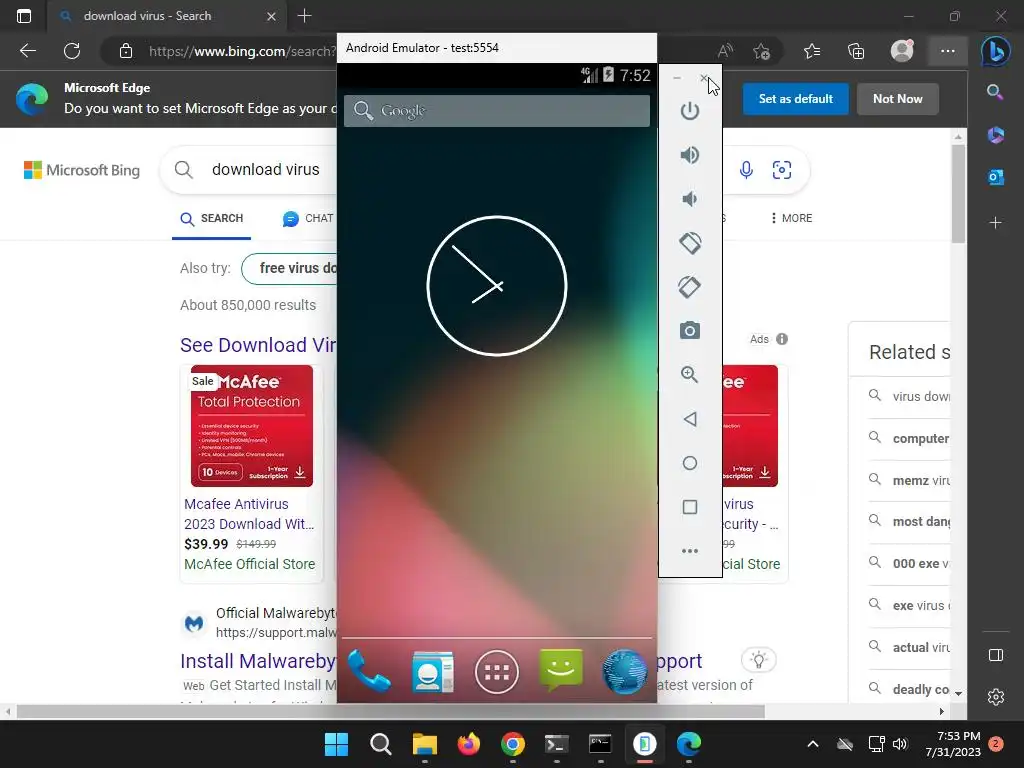The height and width of the screenshot is (768, 1024).
Task: Open new tab in Edge
Action: [304, 16]
